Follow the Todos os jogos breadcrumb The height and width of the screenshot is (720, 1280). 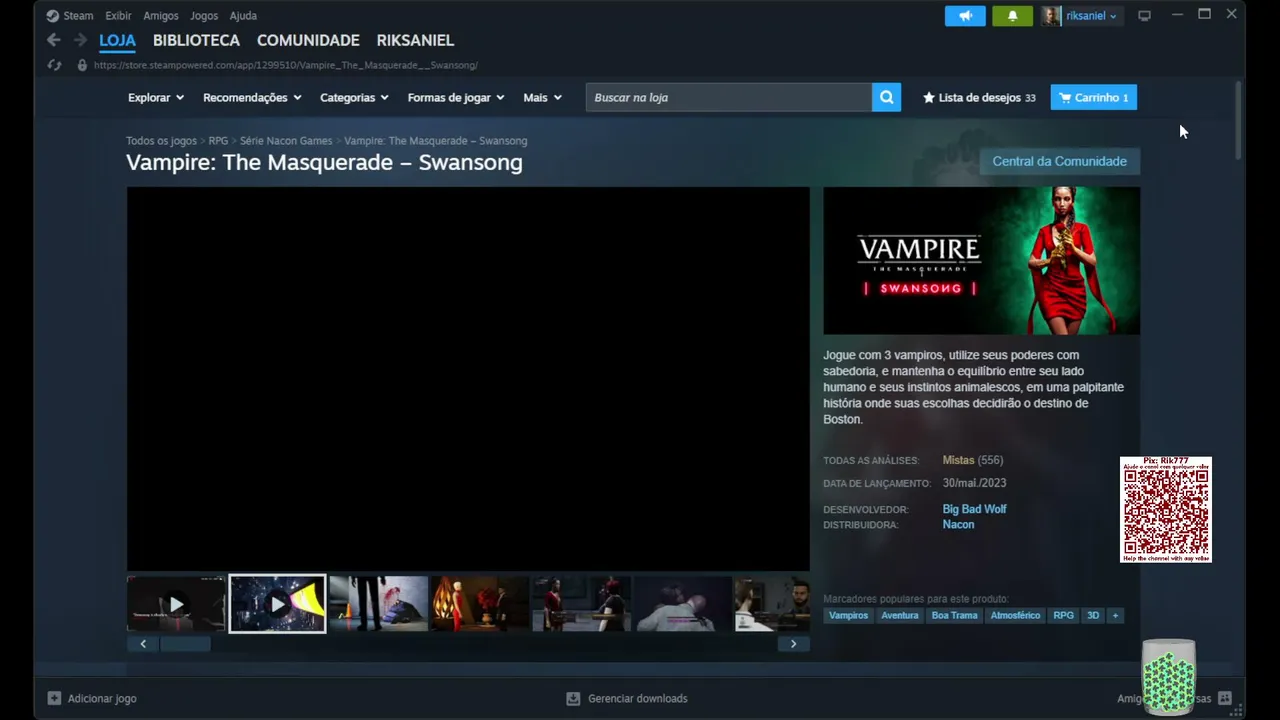point(161,141)
